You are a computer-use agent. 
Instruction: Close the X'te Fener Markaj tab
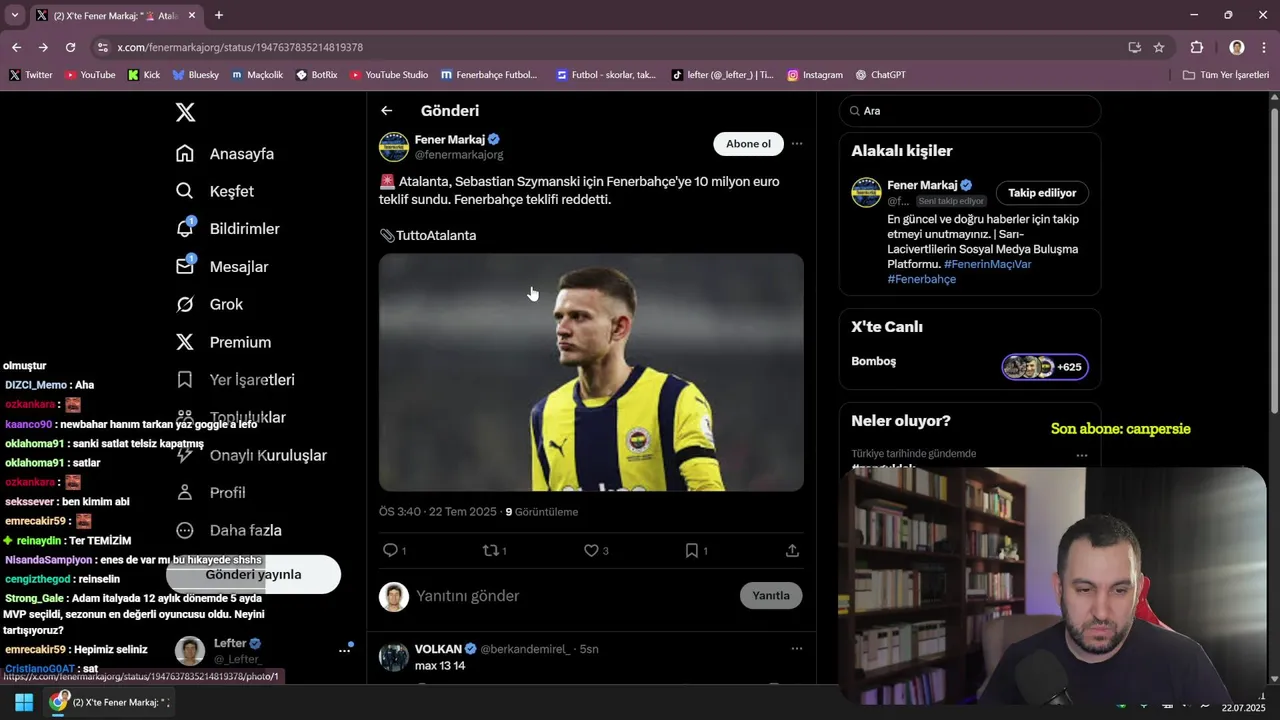click(193, 15)
